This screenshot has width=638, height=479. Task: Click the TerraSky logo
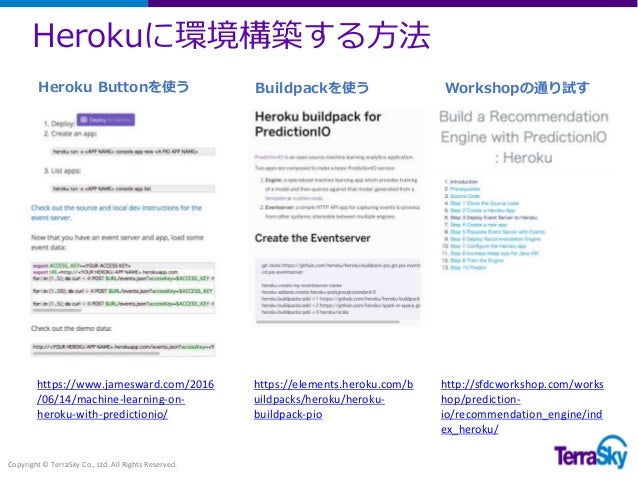click(x=591, y=452)
